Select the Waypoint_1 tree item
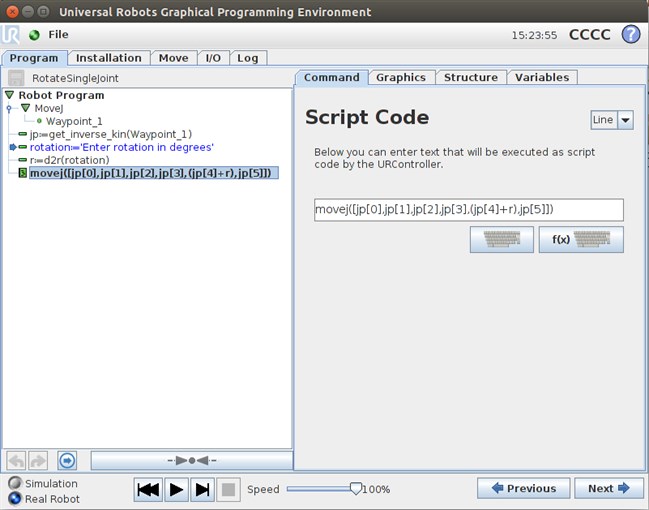This screenshot has height=510, width=649. tap(74, 121)
